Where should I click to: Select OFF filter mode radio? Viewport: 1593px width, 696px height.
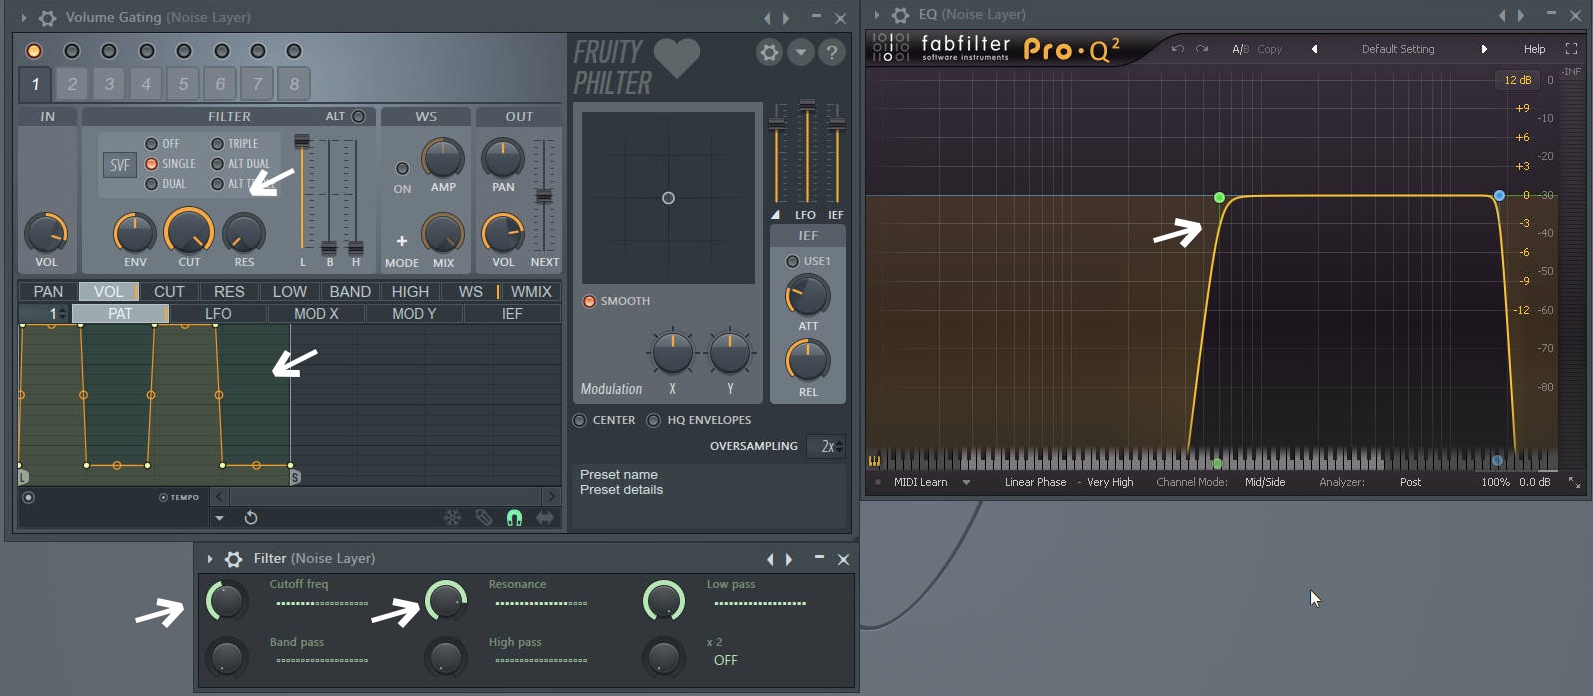pyautogui.click(x=152, y=144)
